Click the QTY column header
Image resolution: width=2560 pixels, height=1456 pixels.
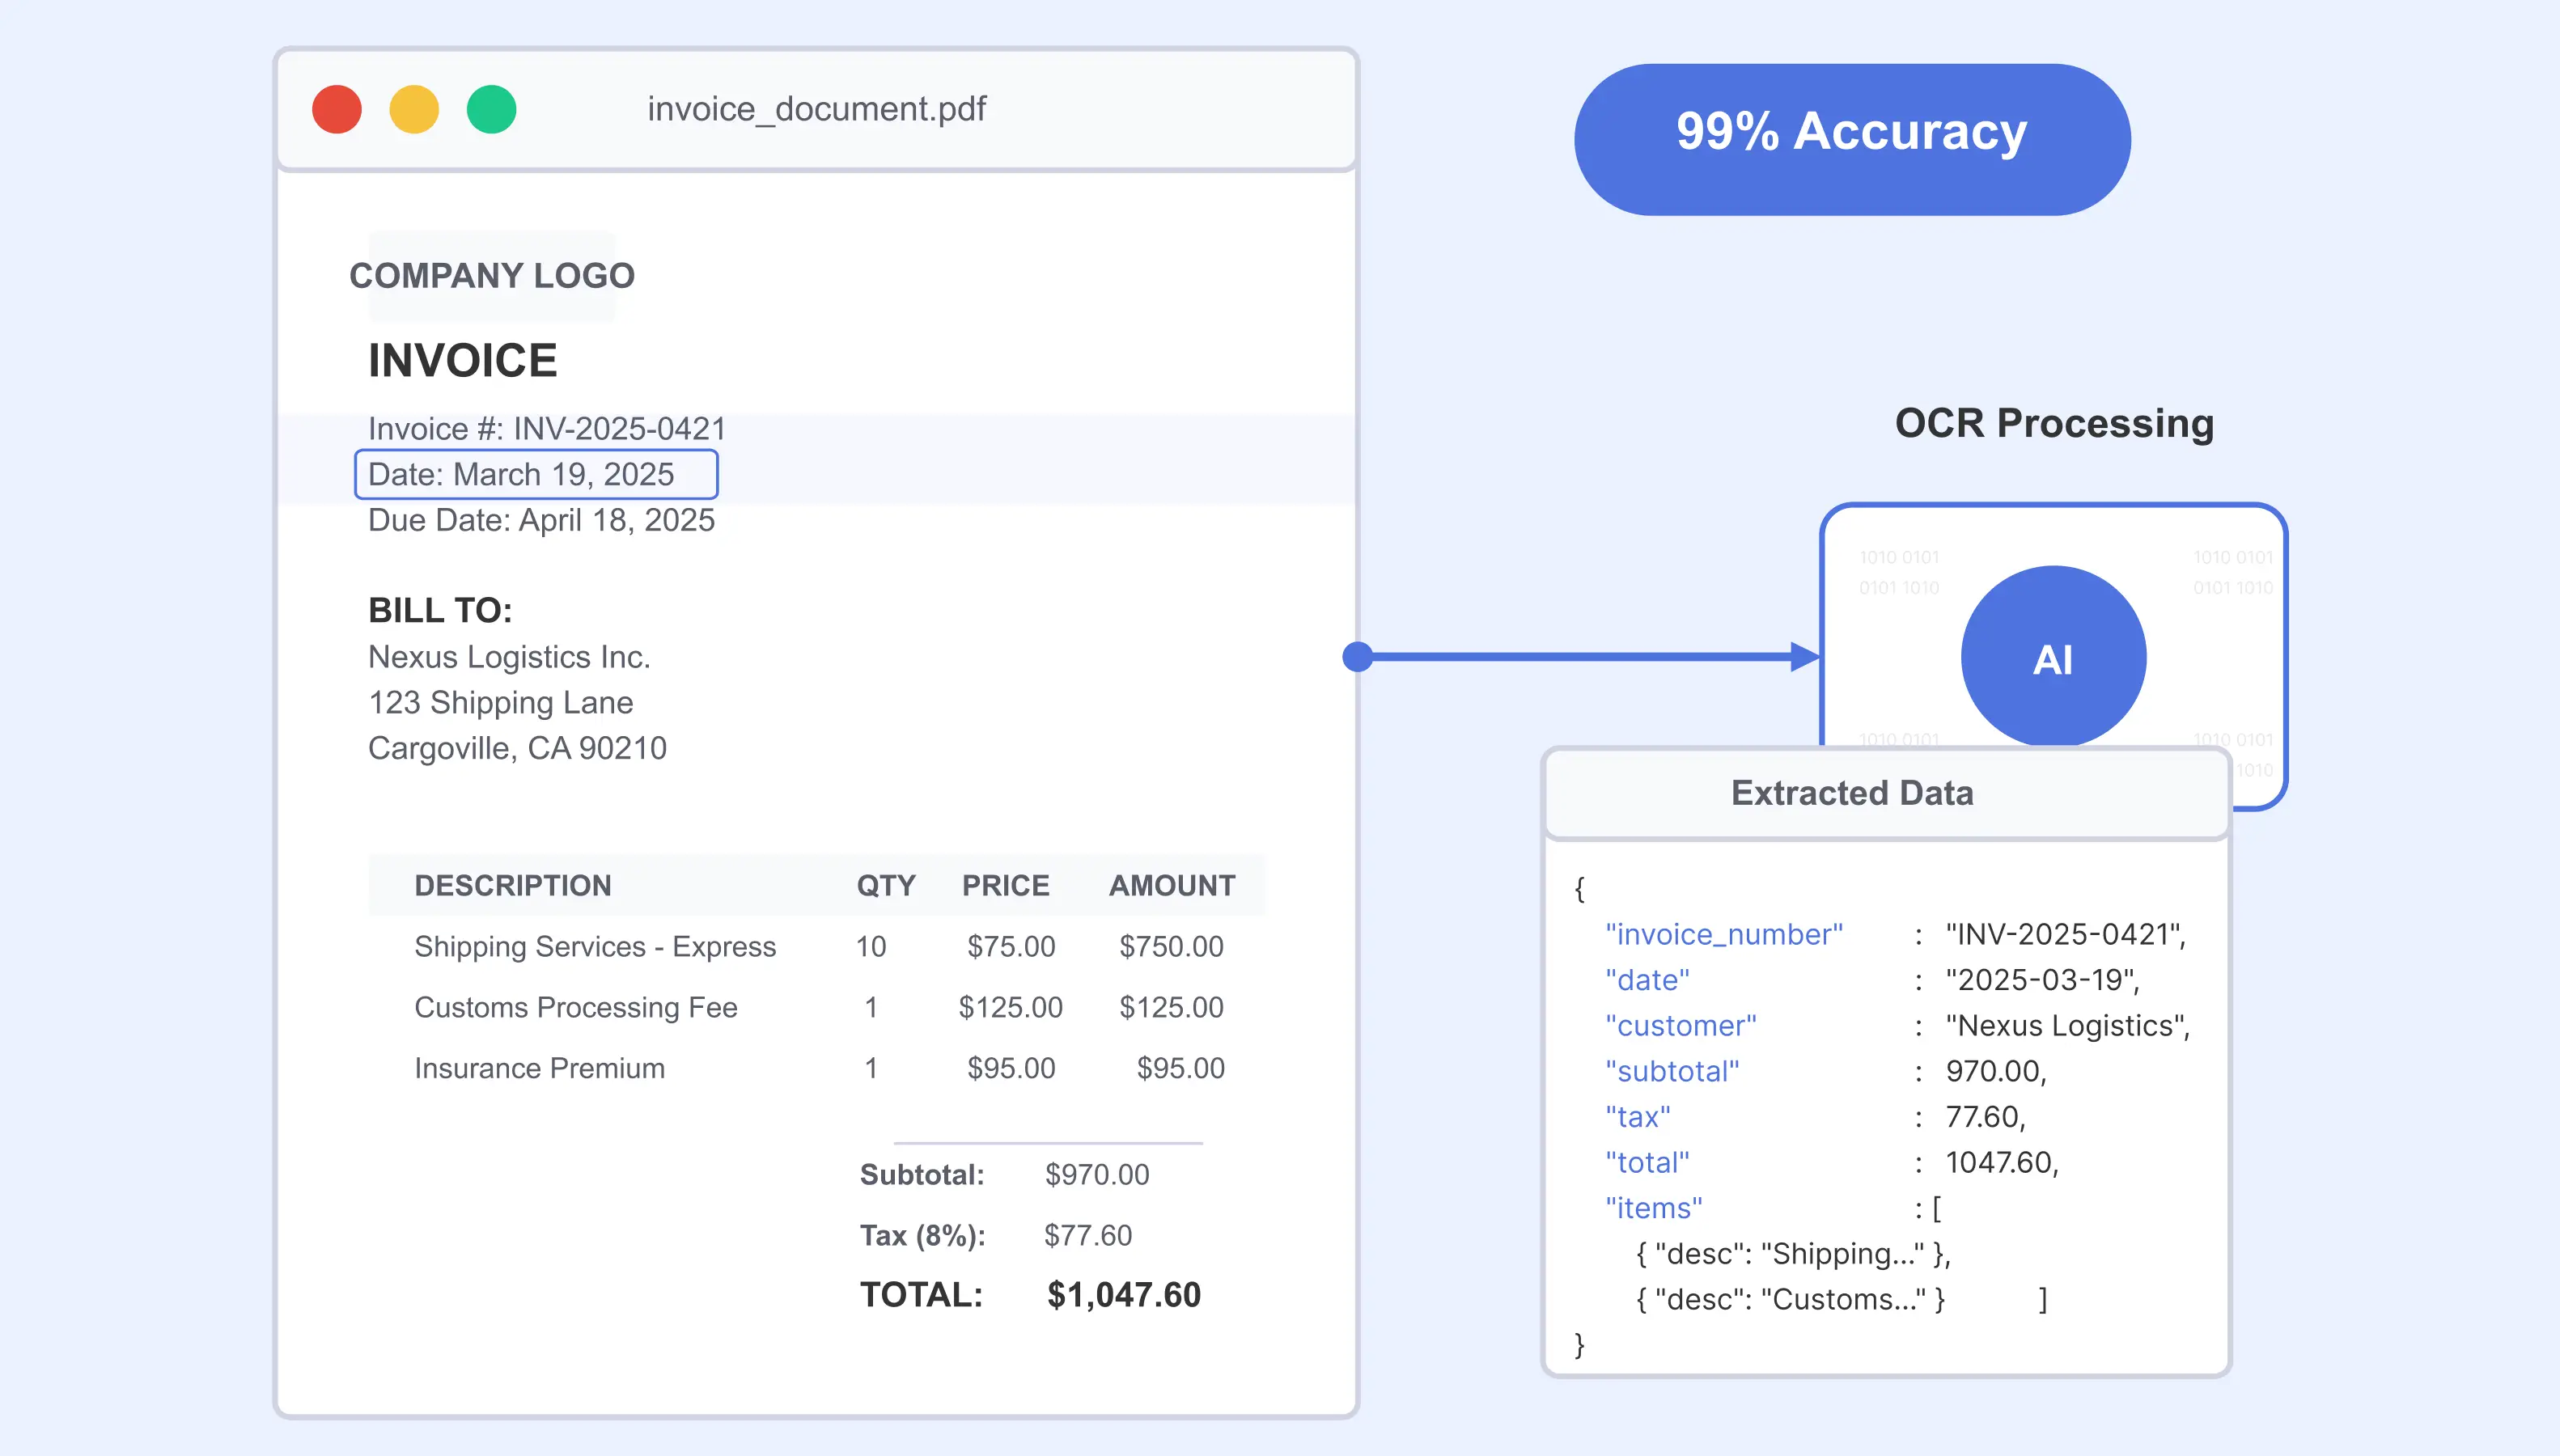(886, 885)
